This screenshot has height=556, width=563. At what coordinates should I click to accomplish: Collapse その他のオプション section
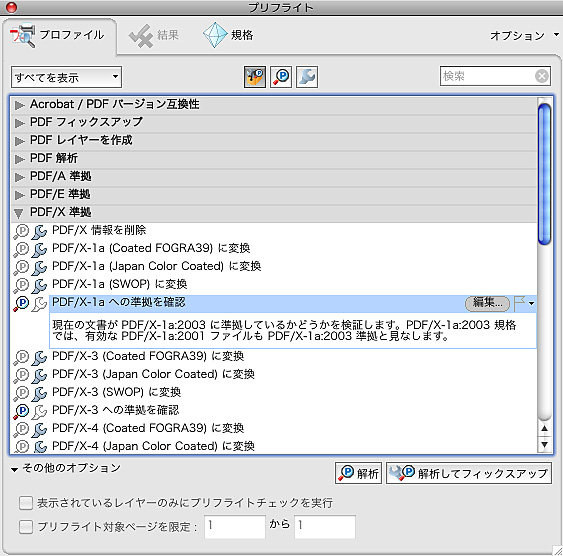pos(14,469)
